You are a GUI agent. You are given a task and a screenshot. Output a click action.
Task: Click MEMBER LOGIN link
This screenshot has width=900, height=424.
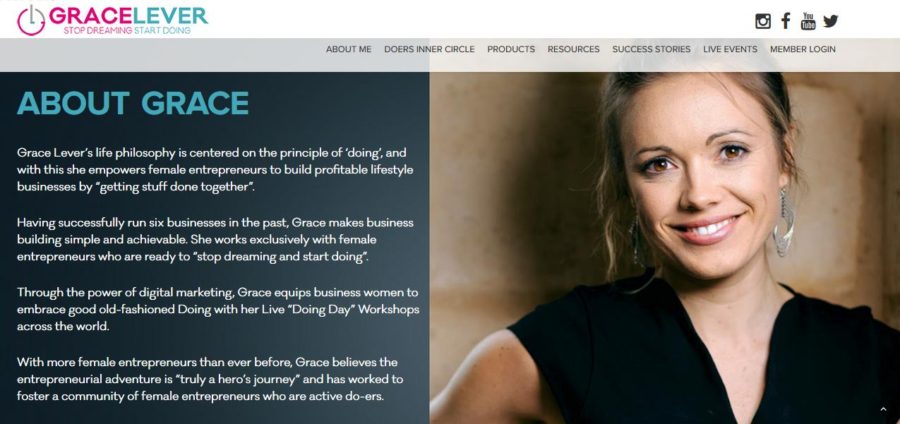pyautogui.click(x=802, y=49)
